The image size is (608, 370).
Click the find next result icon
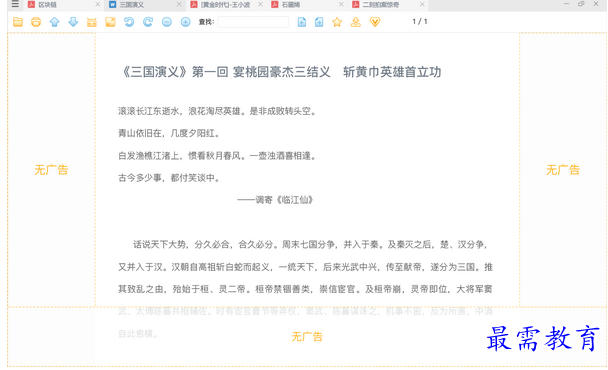[x=319, y=22]
